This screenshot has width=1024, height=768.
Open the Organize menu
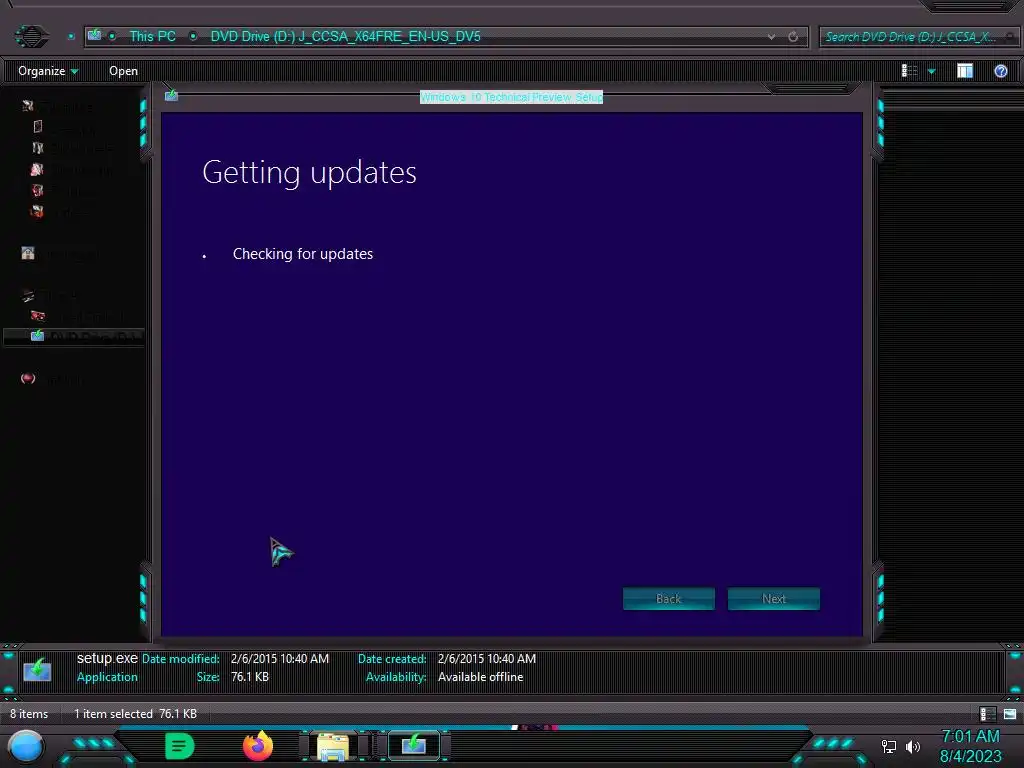coord(48,71)
